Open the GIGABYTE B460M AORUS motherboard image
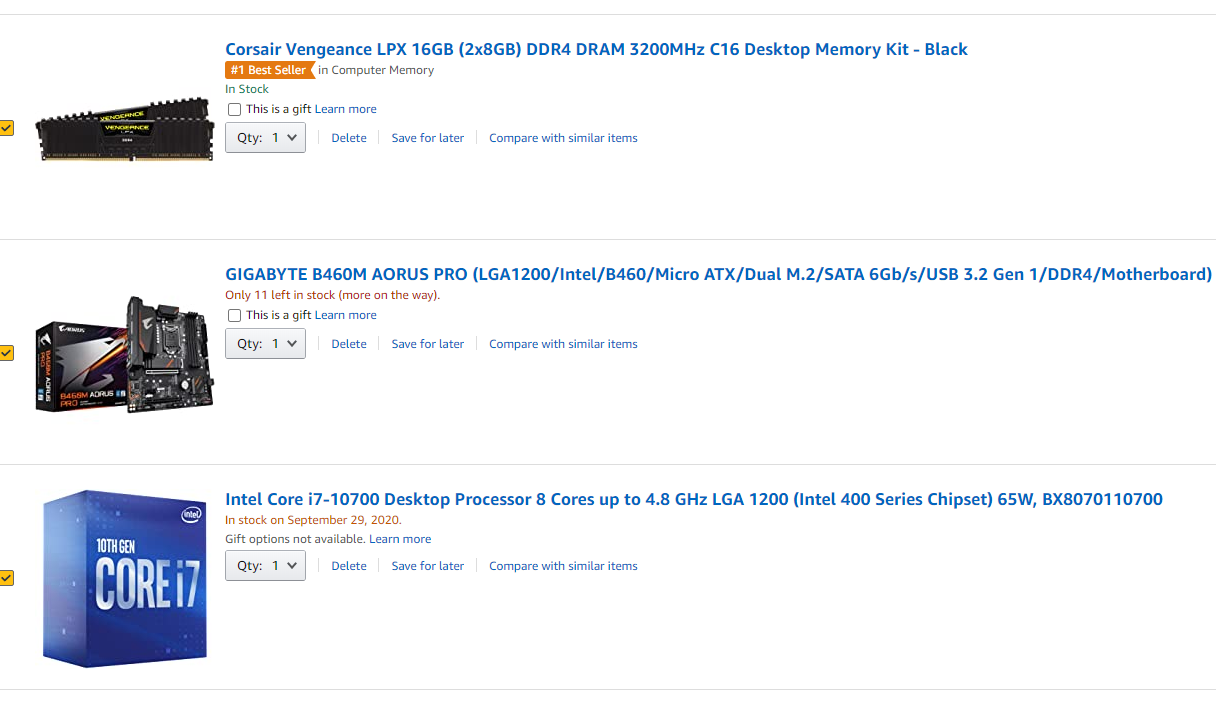Screen dimensions: 1216x718 [124, 354]
